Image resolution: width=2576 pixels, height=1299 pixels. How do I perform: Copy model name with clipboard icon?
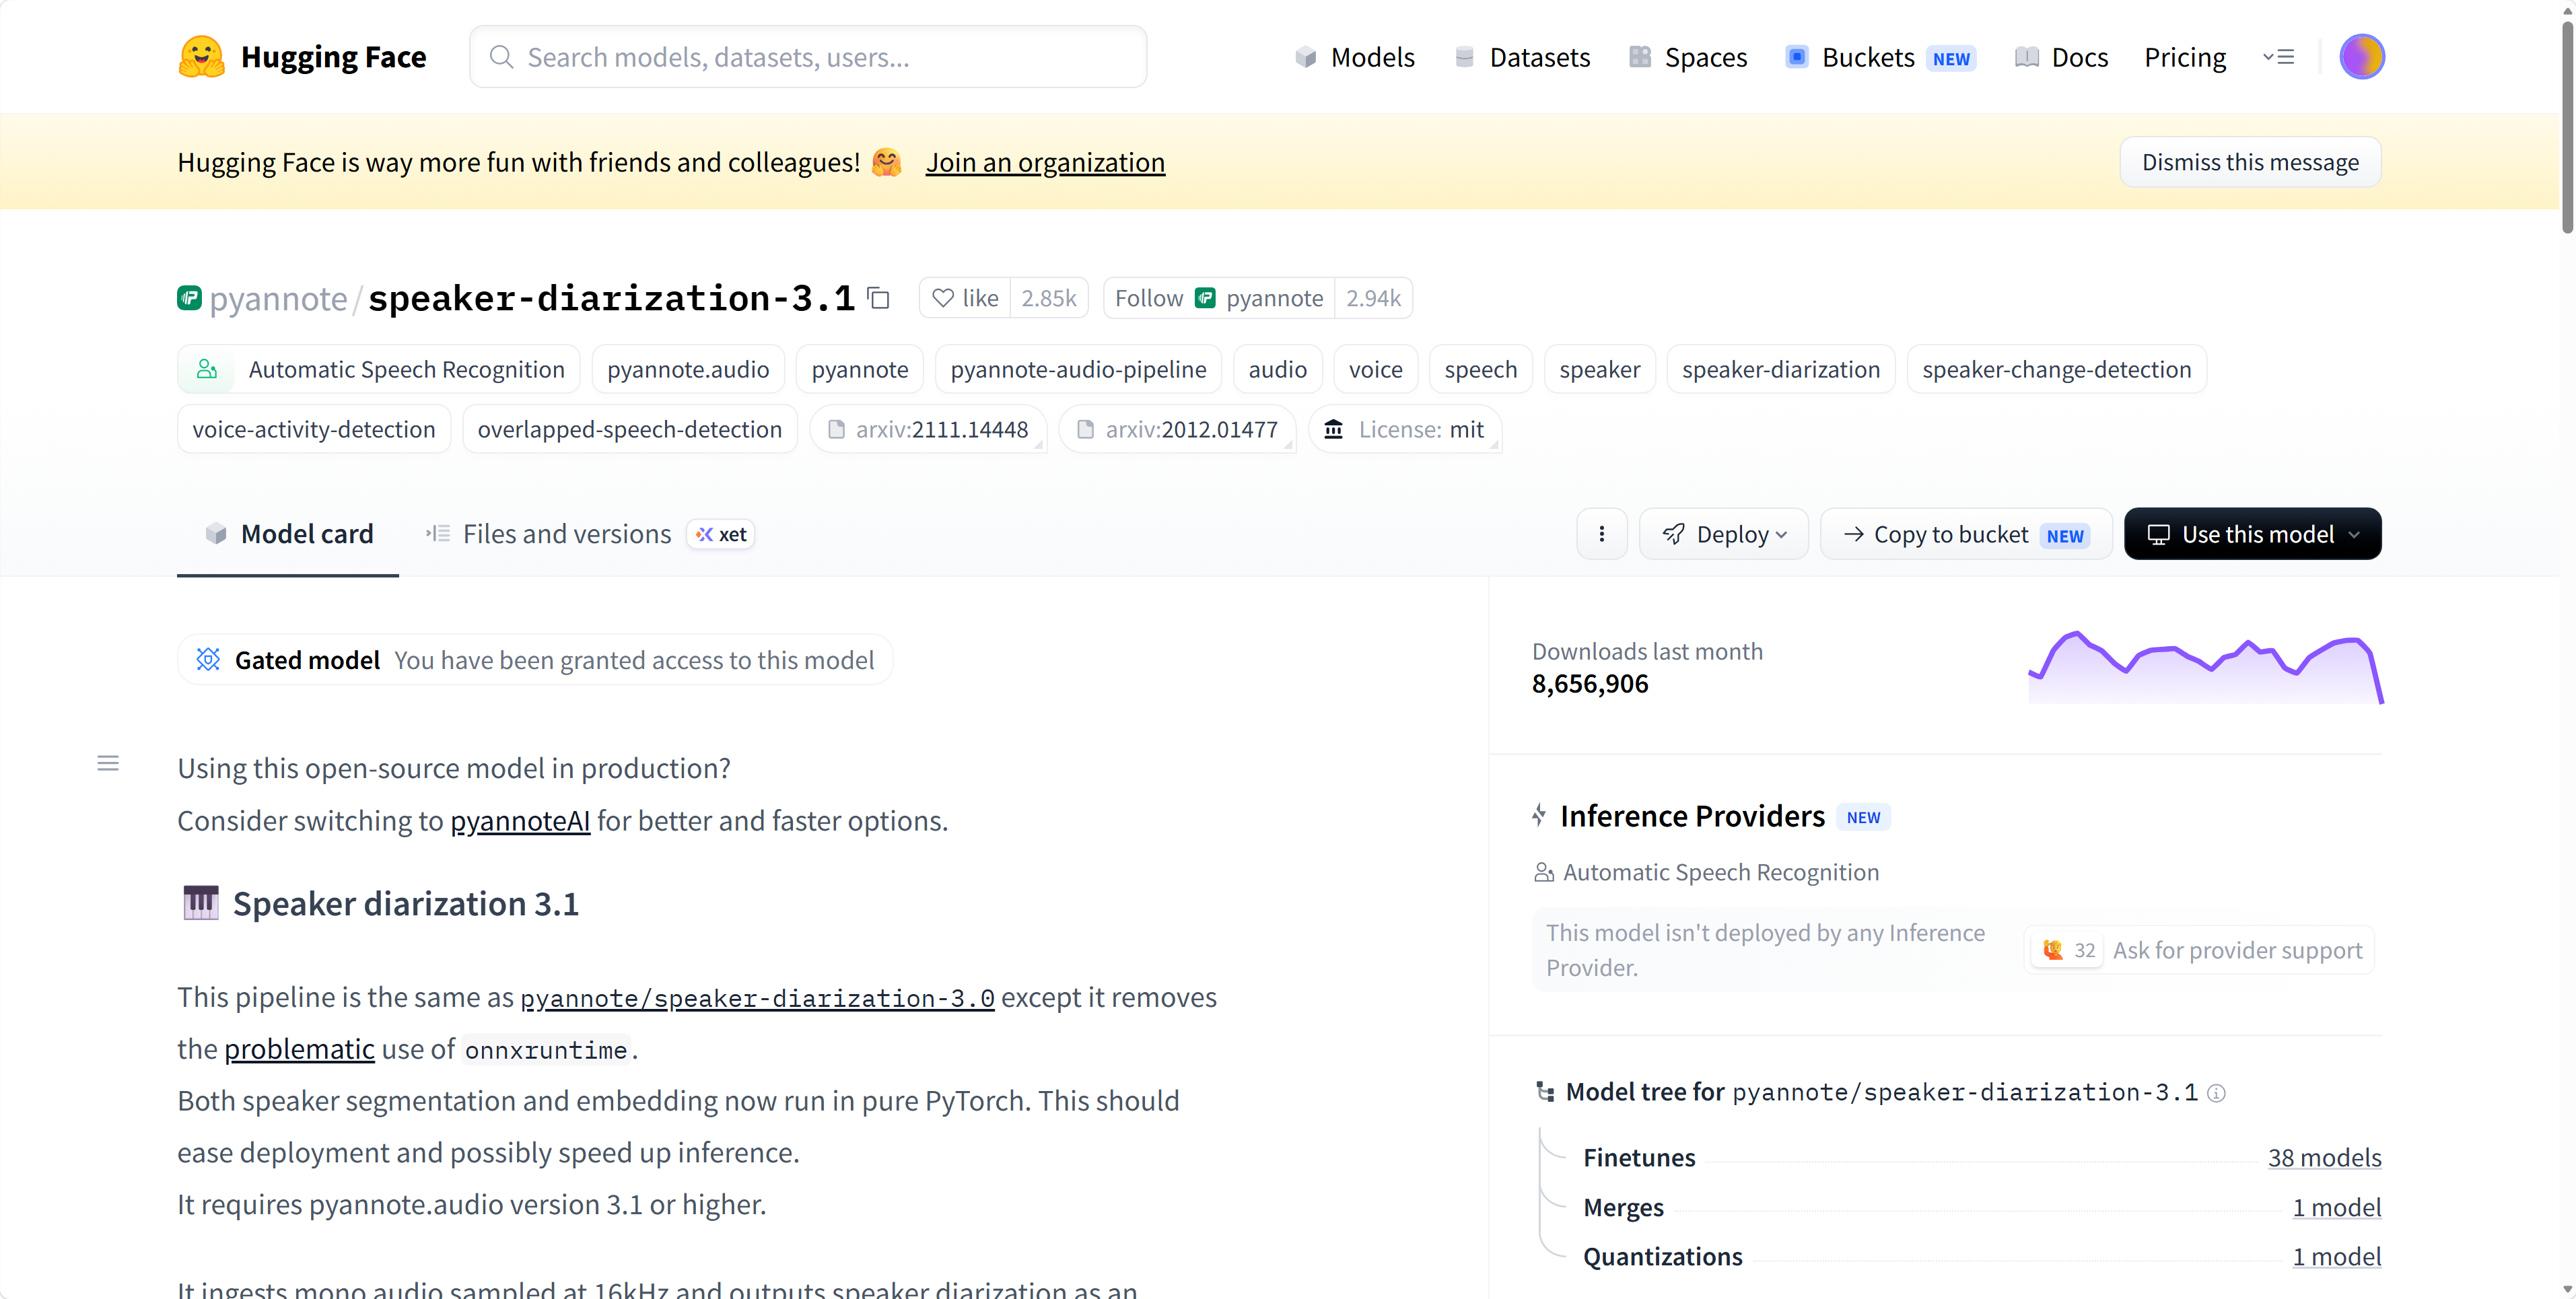click(x=879, y=298)
